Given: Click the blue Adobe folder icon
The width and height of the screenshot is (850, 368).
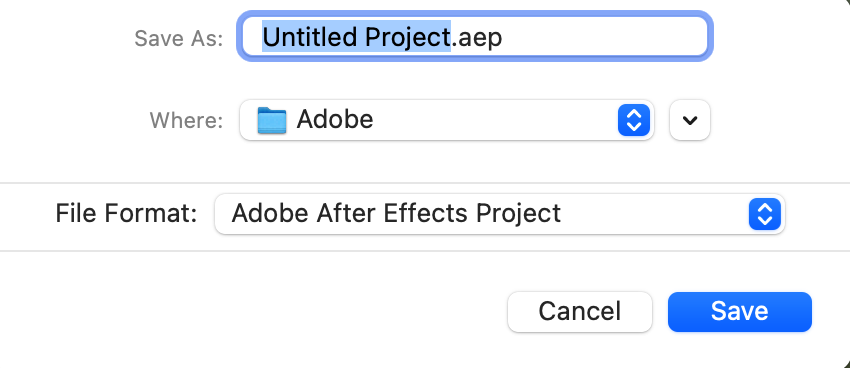Looking at the screenshot, I should [x=272, y=120].
